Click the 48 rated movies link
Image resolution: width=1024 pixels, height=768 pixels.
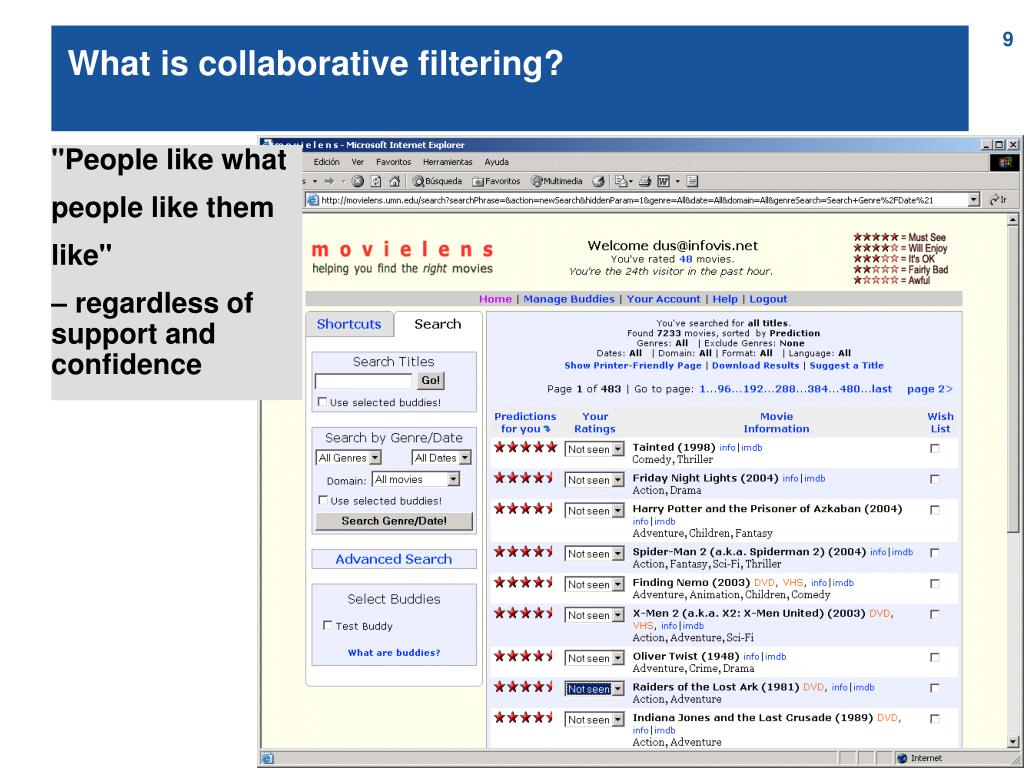(x=686, y=259)
